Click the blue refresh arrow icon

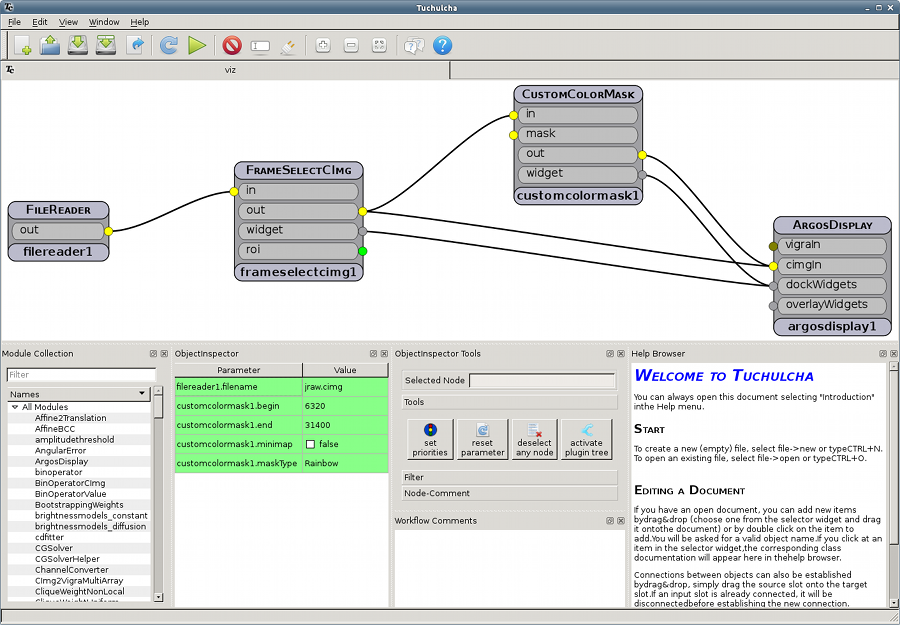point(169,45)
